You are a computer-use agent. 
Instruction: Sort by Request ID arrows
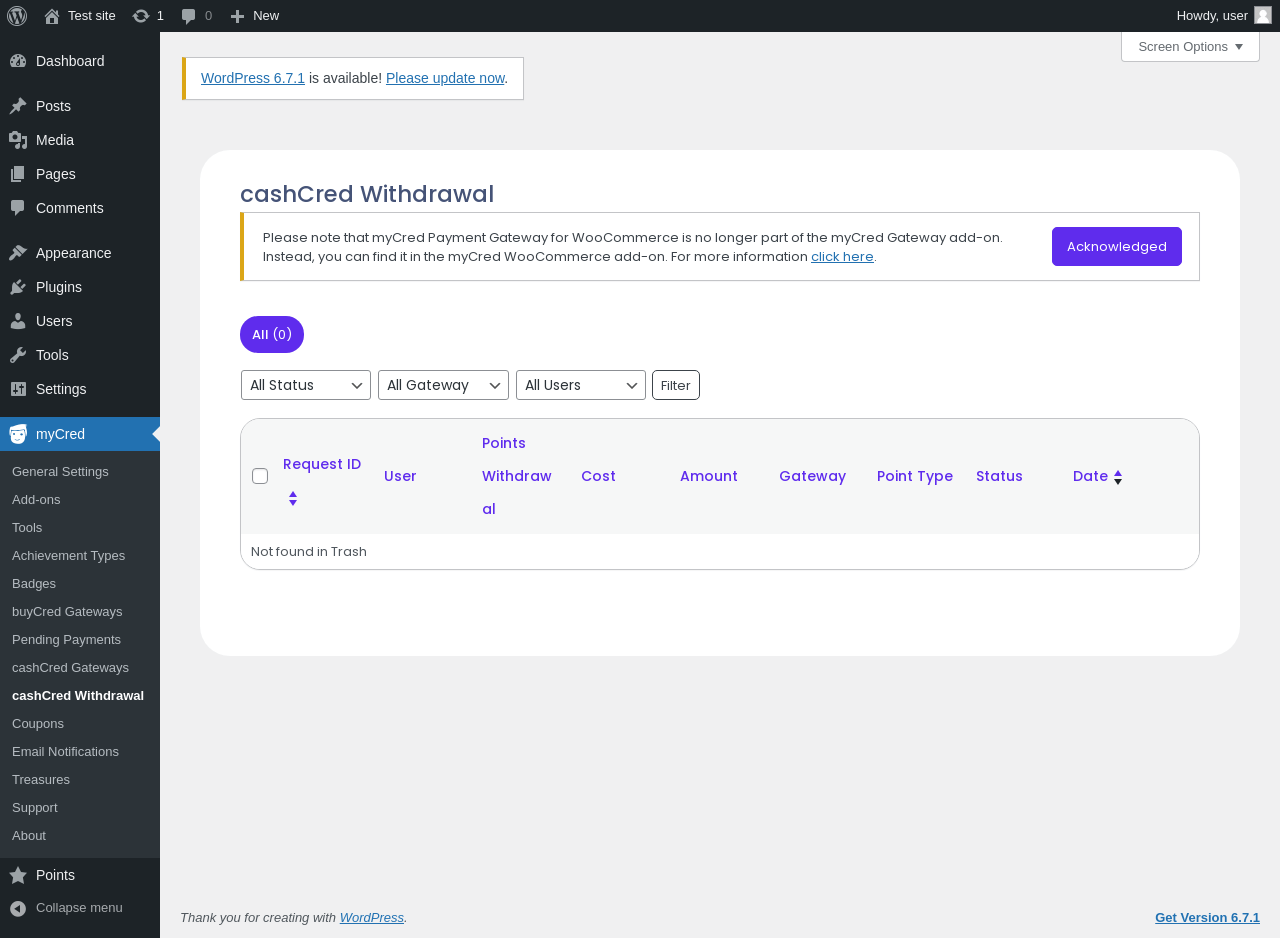[293, 498]
